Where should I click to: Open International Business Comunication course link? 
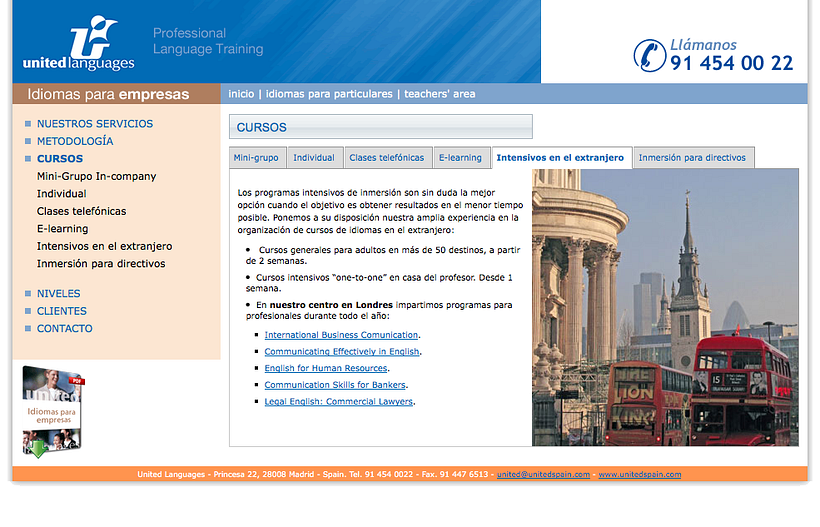pos(341,335)
